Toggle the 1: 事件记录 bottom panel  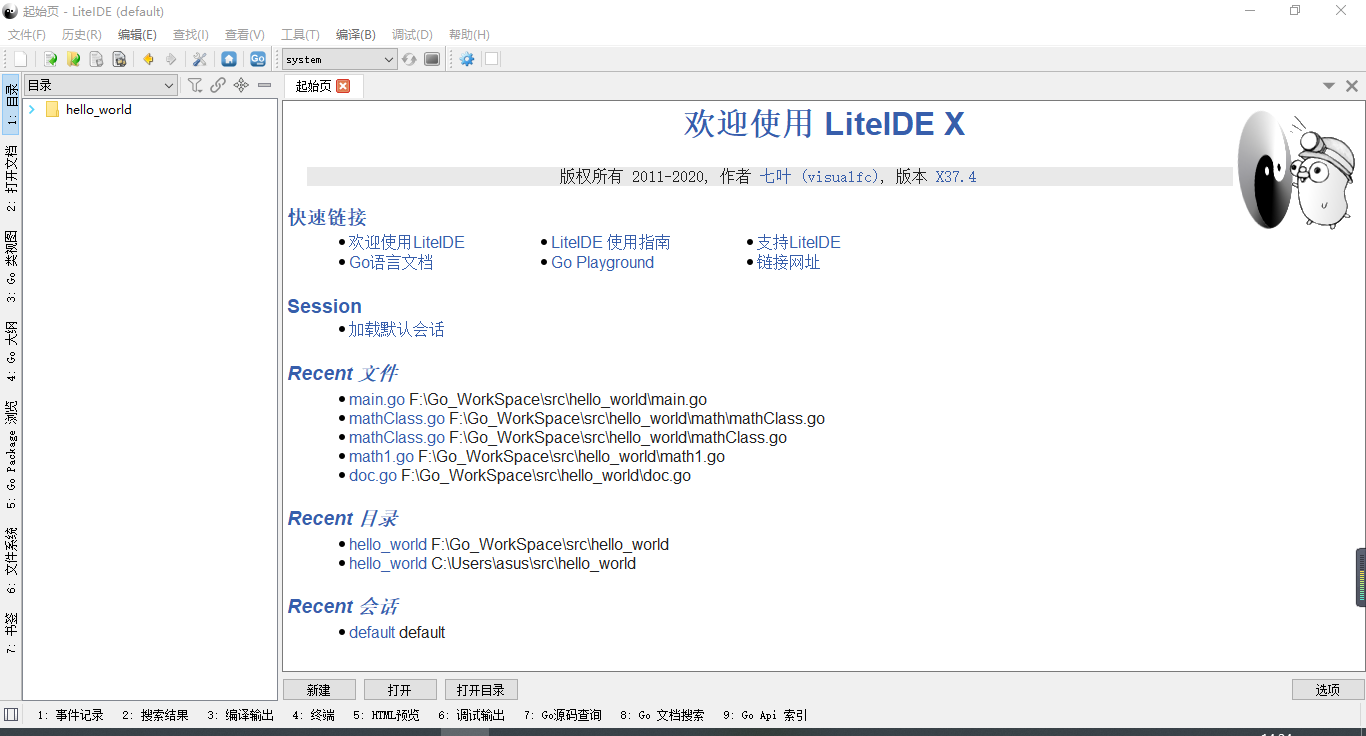click(x=70, y=715)
